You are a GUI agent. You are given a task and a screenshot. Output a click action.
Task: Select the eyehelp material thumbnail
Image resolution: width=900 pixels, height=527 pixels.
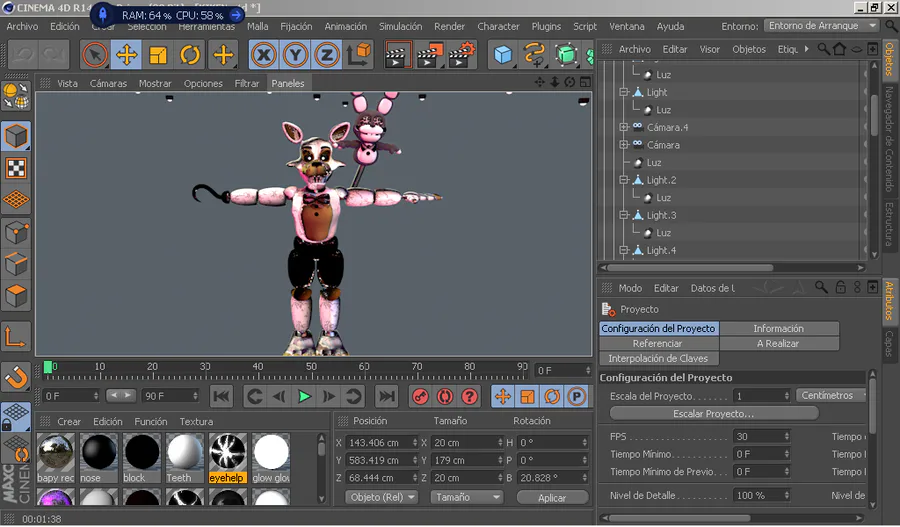click(x=227, y=458)
